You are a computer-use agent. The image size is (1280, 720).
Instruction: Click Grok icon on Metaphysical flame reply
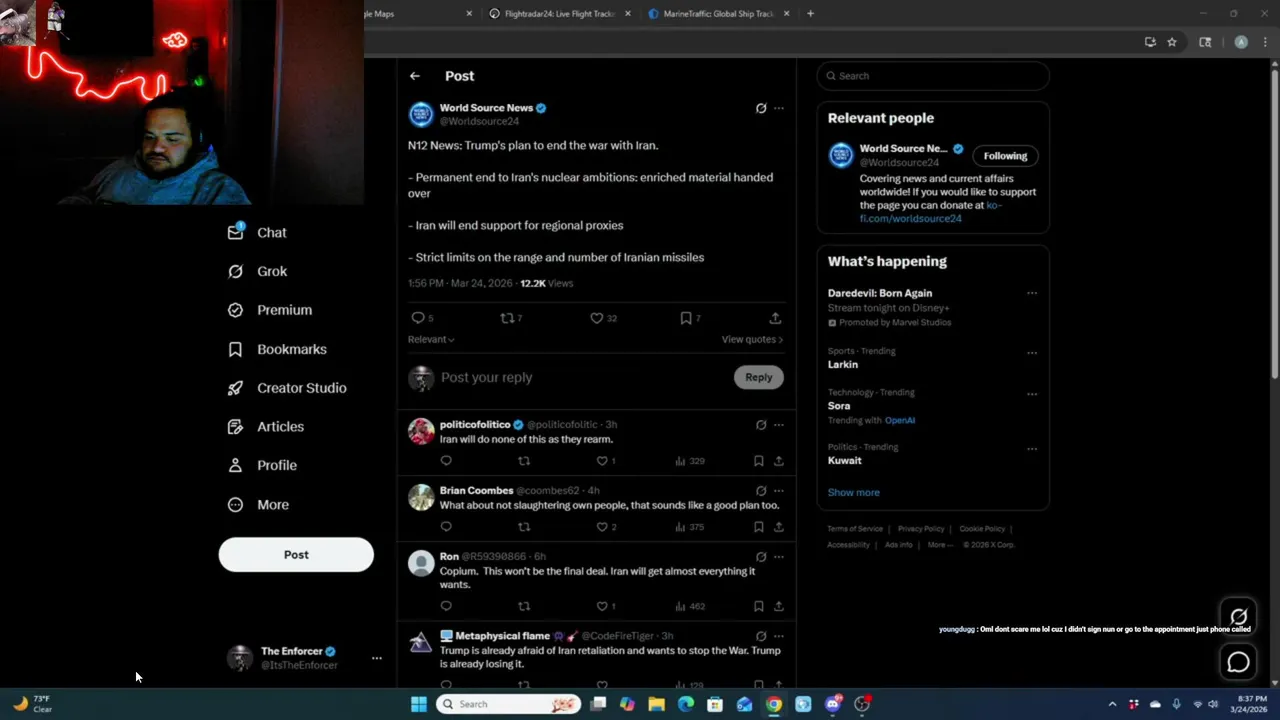tap(761, 636)
